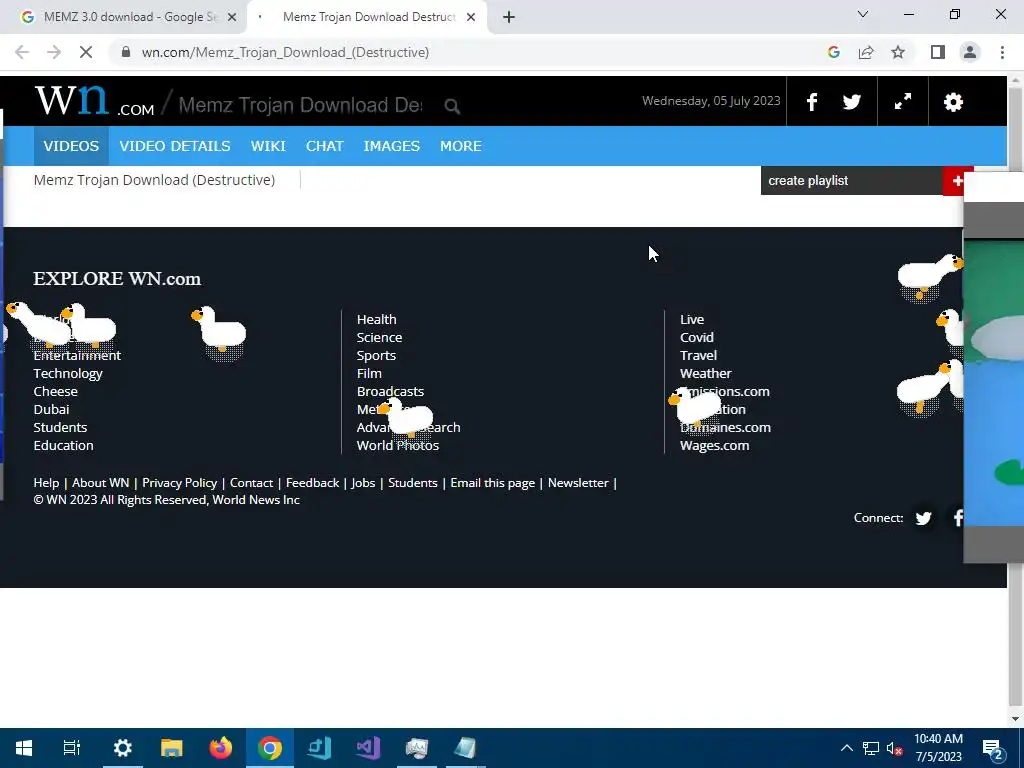Stop page loading with the X button
The width and height of the screenshot is (1024, 768).
86,52
